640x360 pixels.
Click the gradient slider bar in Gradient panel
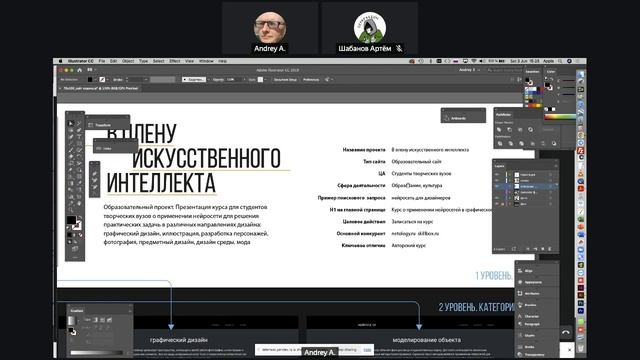click(x=96, y=353)
